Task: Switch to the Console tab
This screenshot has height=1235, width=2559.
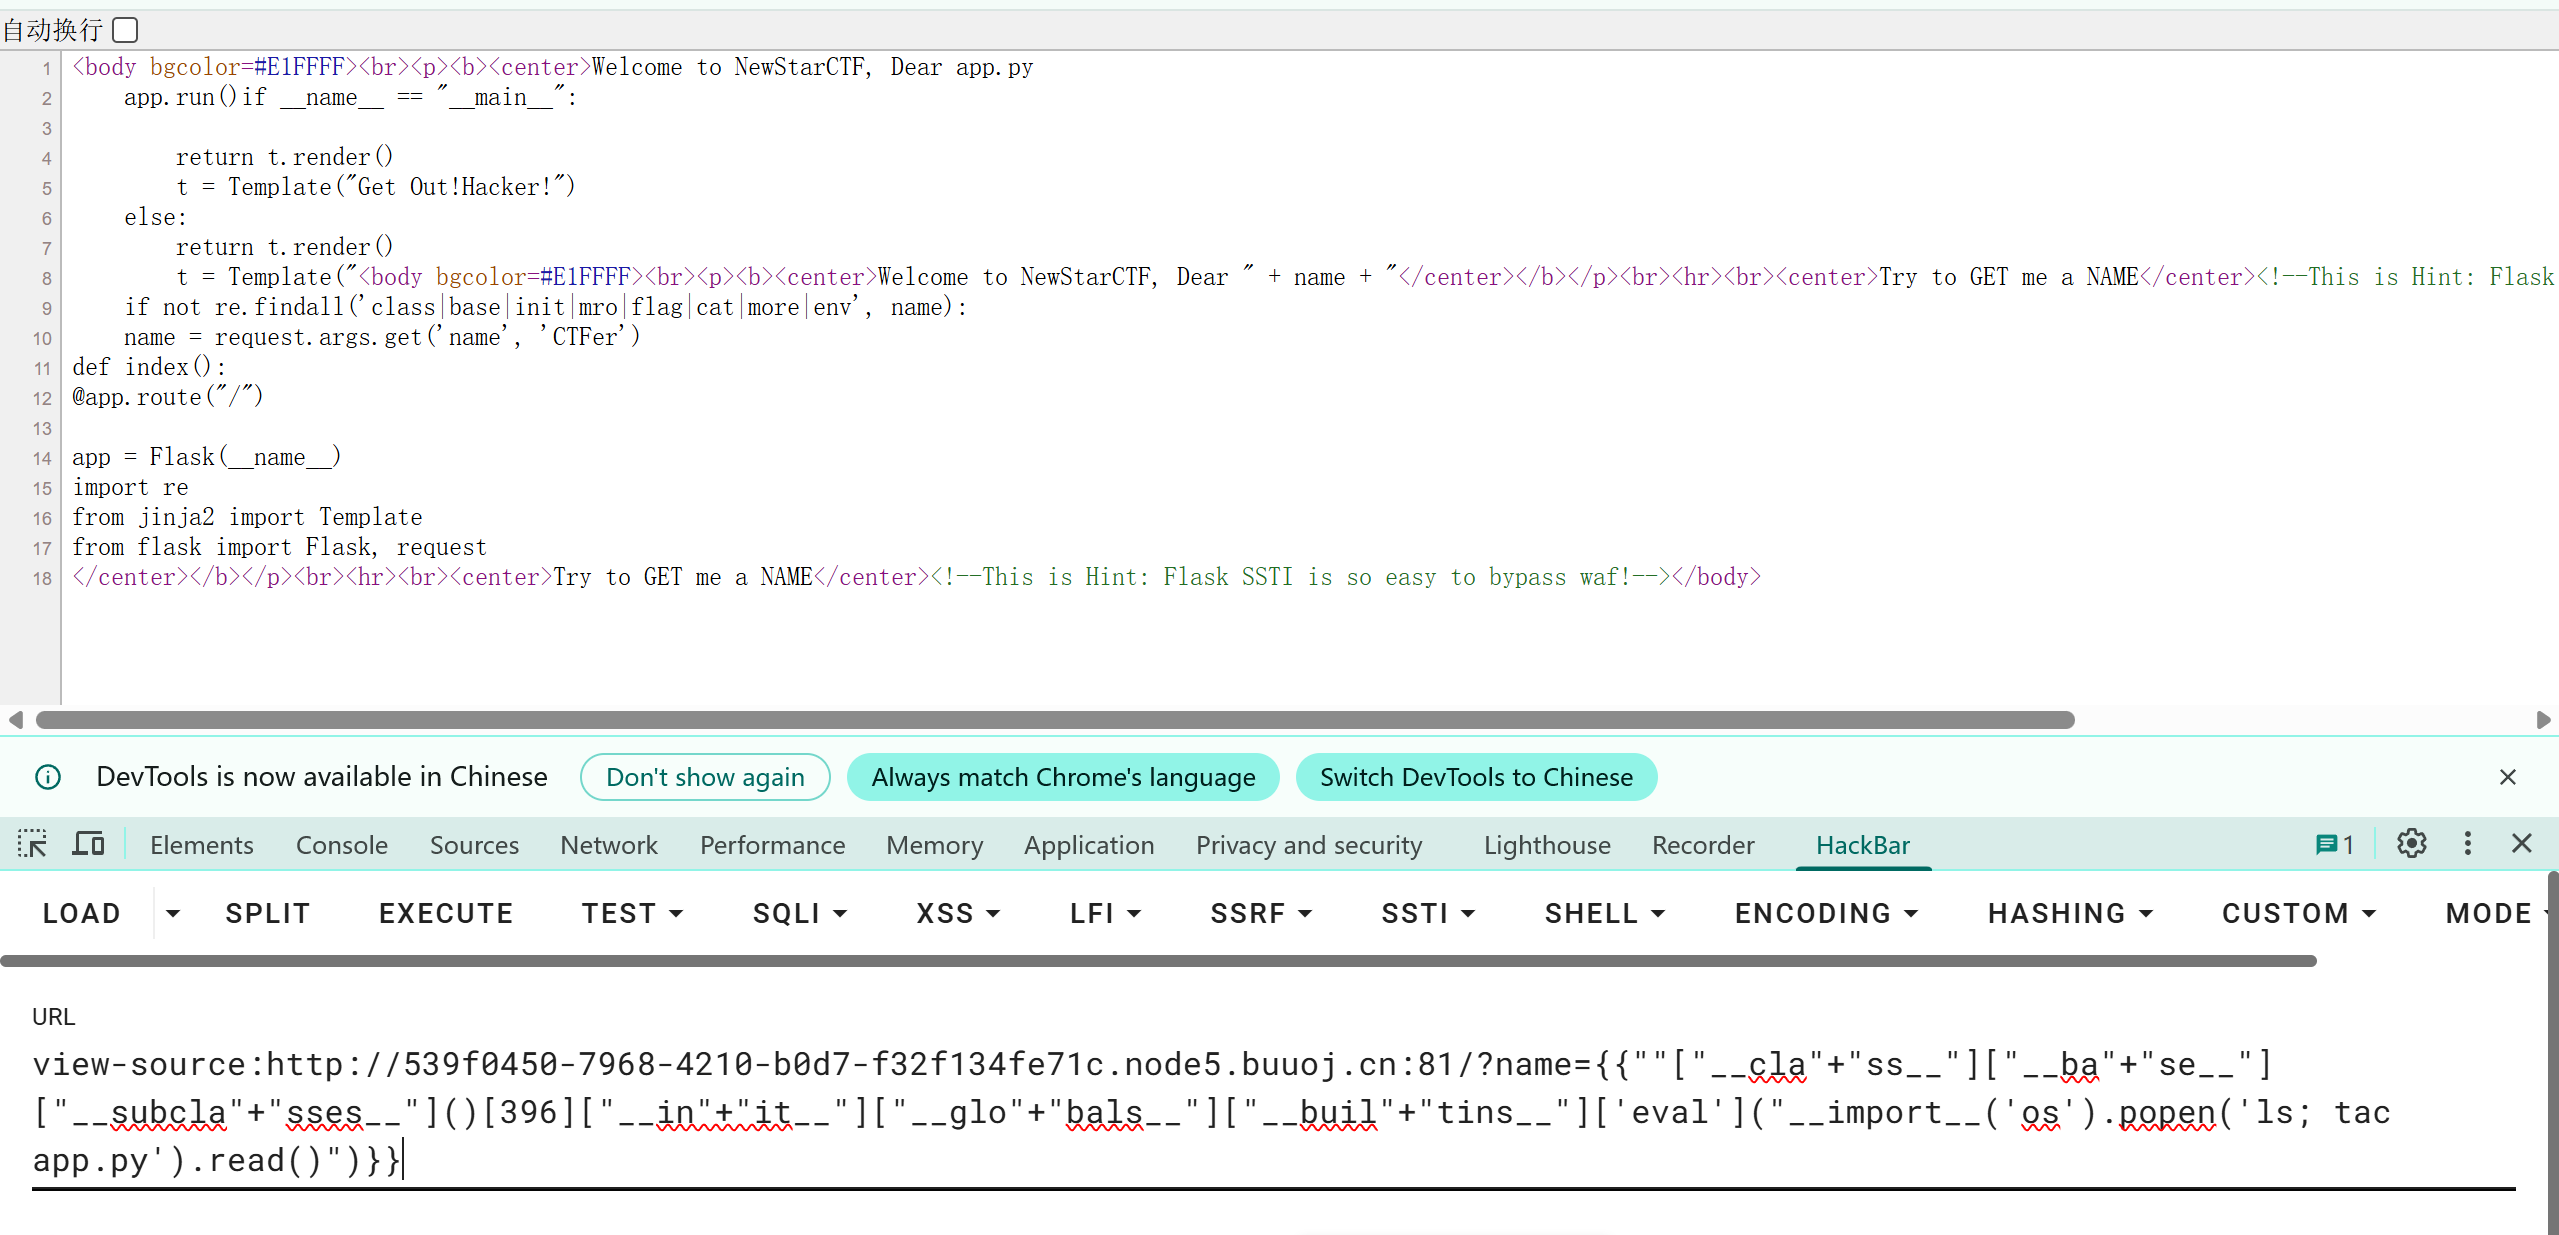Action: tap(341, 845)
